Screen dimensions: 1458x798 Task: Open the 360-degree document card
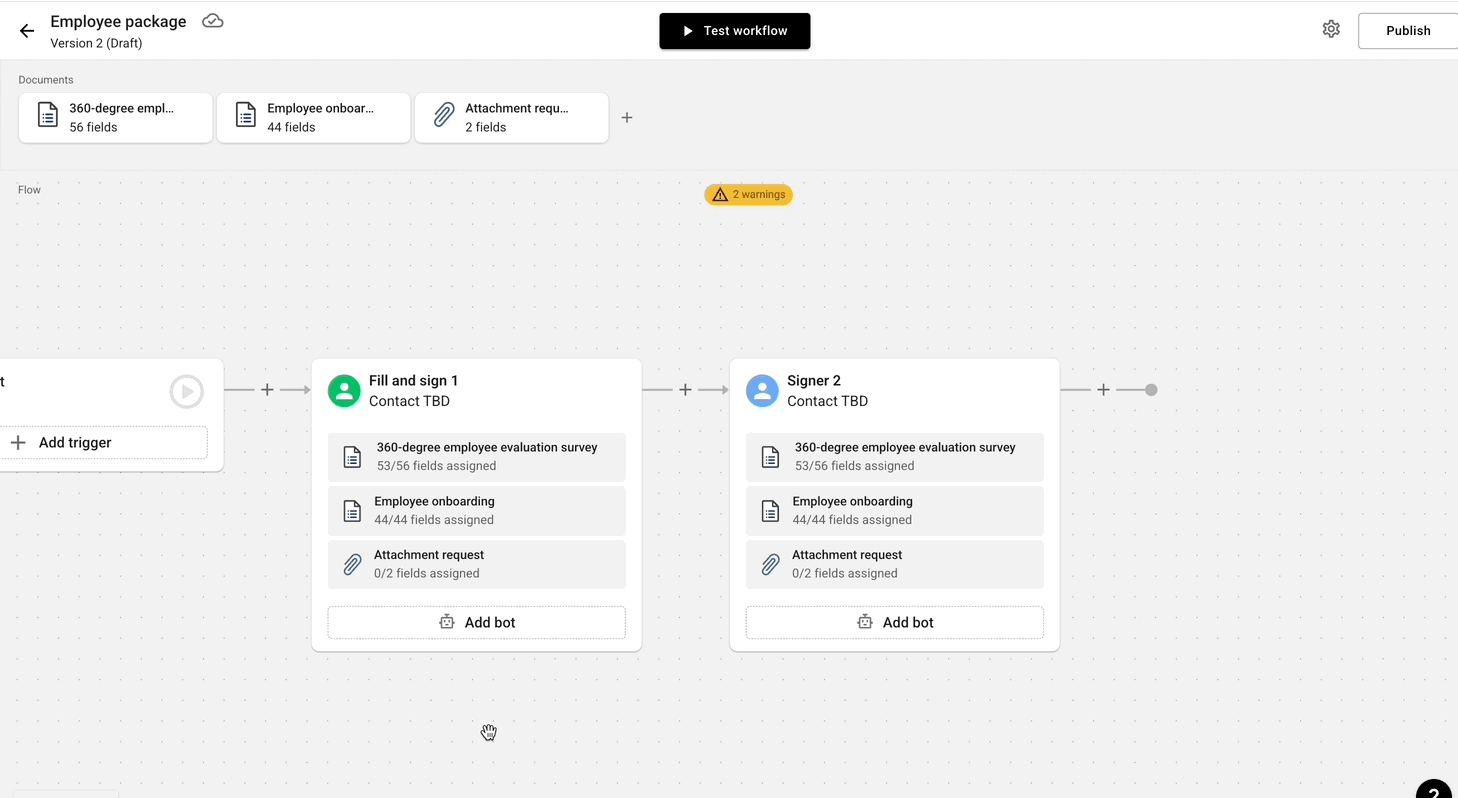116,118
